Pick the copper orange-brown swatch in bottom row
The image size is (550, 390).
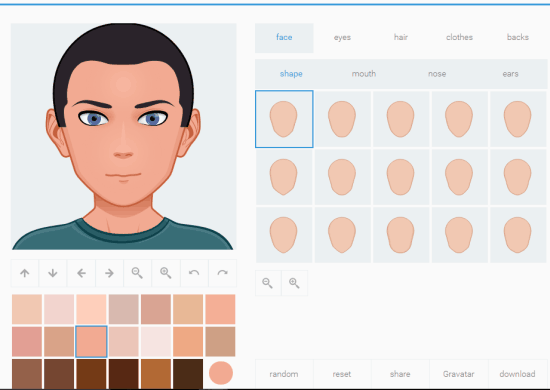tap(156, 374)
